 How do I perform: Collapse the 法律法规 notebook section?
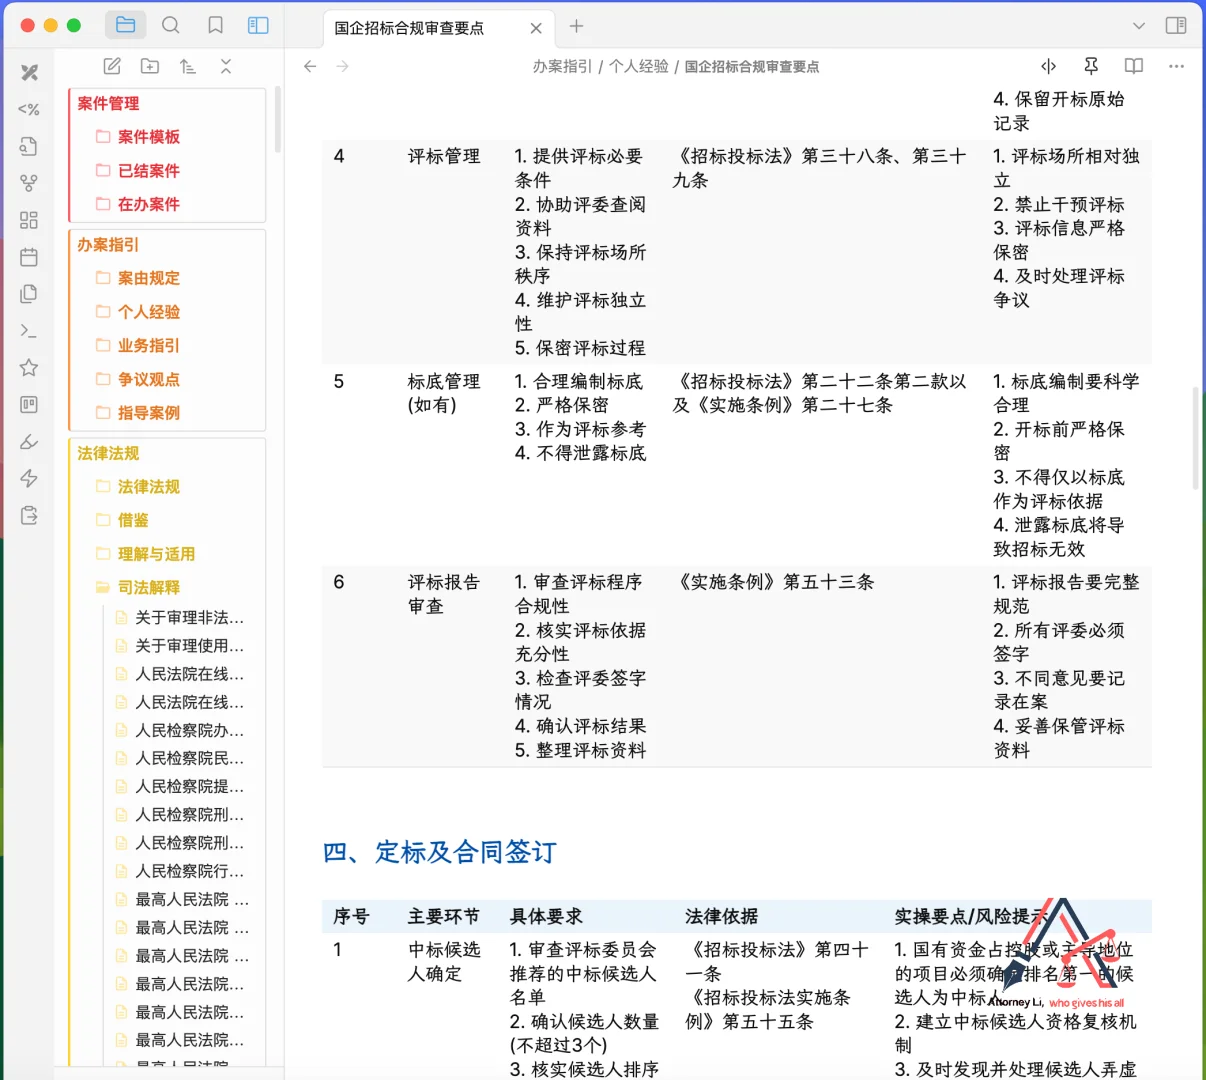pyautogui.click(x=108, y=453)
